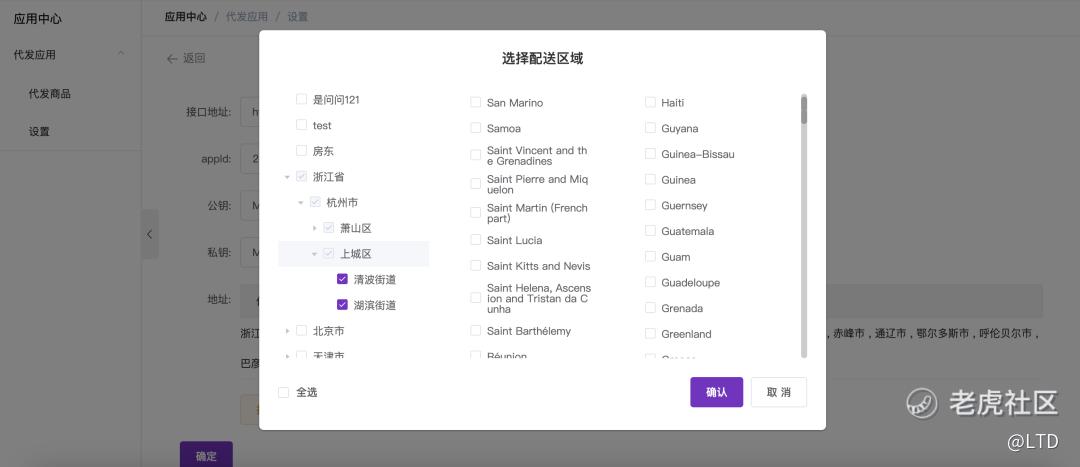Uncheck the 清波街道 checkbox
1080x467 pixels.
pos(342,279)
